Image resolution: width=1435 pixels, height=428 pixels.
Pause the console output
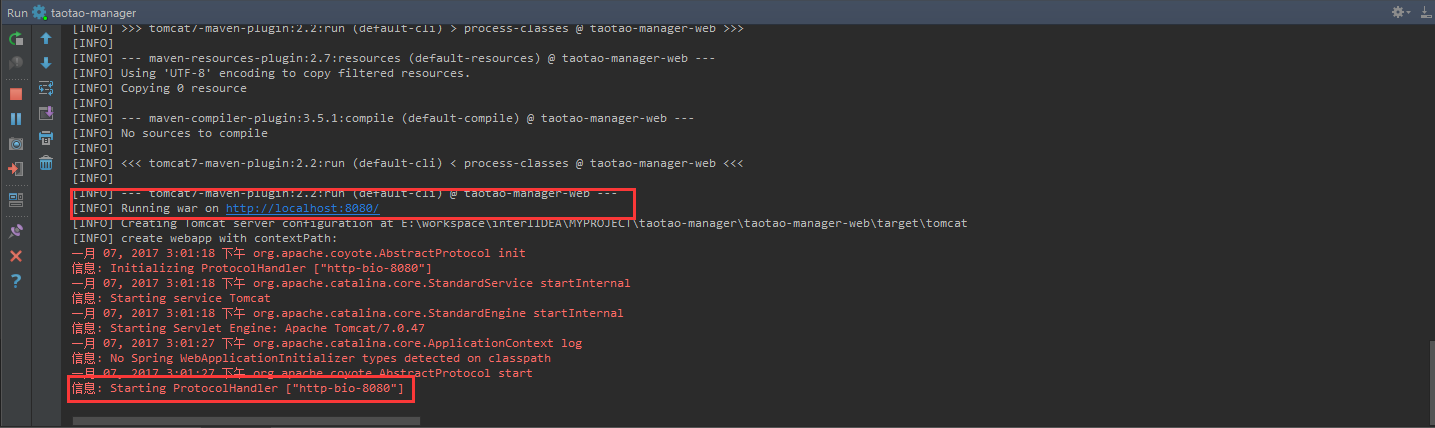pyautogui.click(x=16, y=119)
